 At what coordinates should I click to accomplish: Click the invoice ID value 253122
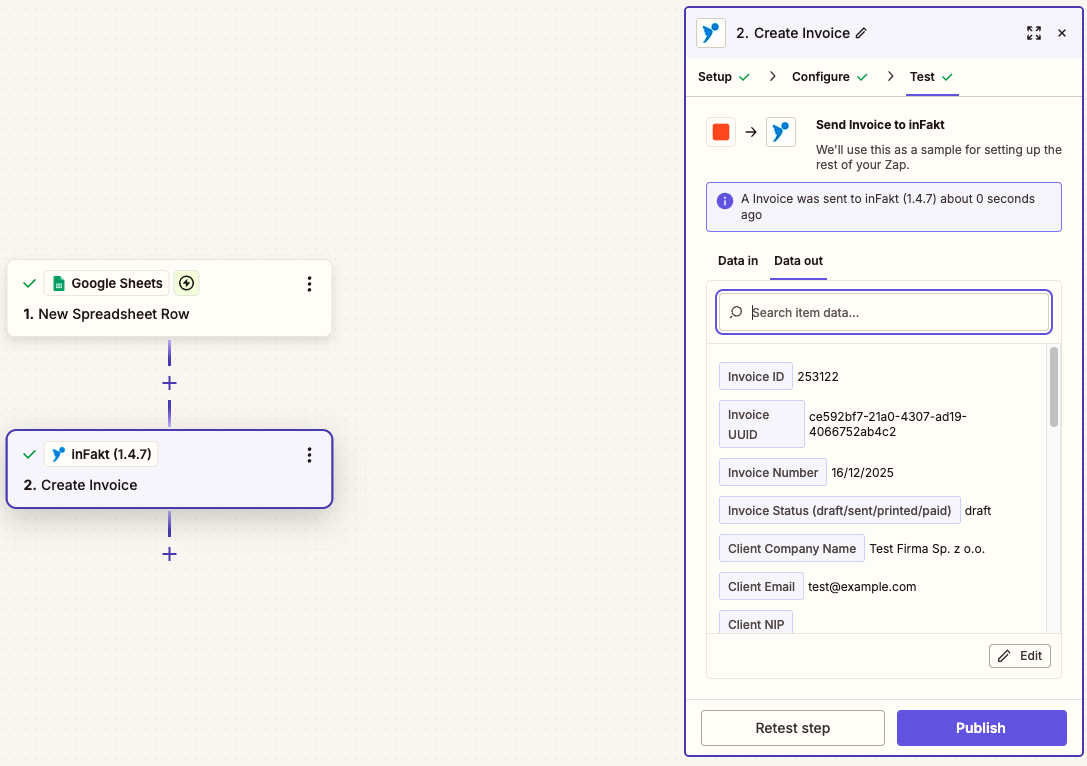pyautogui.click(x=818, y=377)
